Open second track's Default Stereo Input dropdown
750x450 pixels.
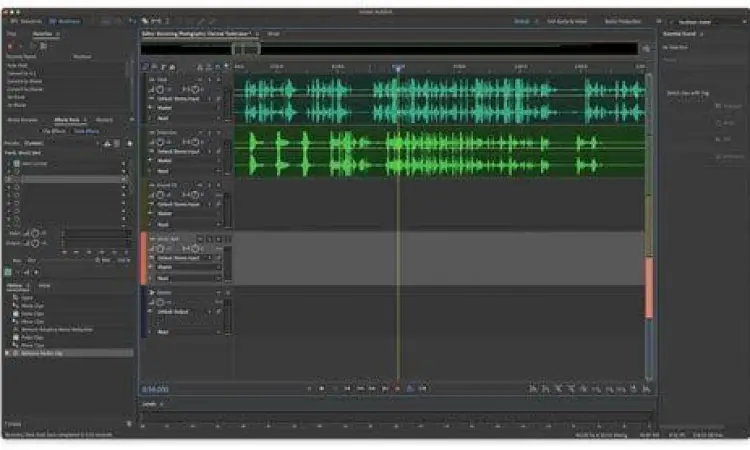(x=185, y=152)
